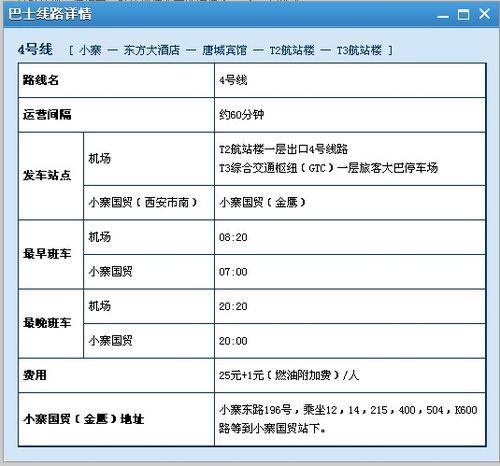This screenshot has width=500, height=466.
Task: Click the T3综合交通枢纽（GTC）一层旅客大巴停车场 text
Action: [x=328, y=168]
